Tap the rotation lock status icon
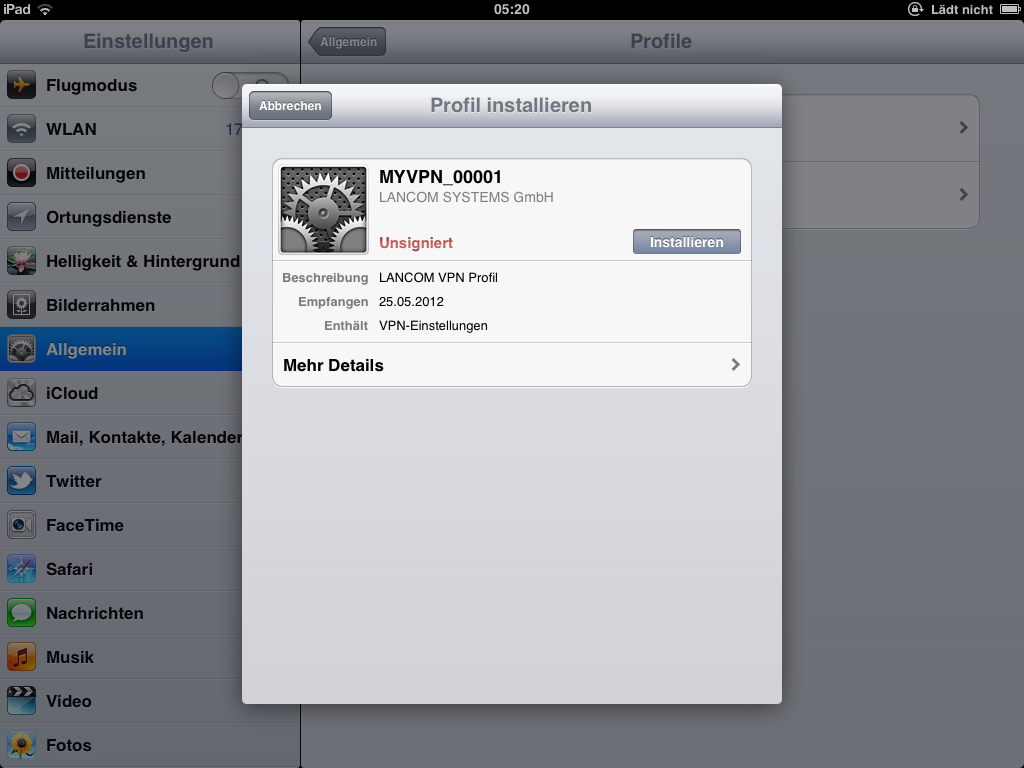This screenshot has width=1024, height=768. pyautogui.click(x=915, y=9)
